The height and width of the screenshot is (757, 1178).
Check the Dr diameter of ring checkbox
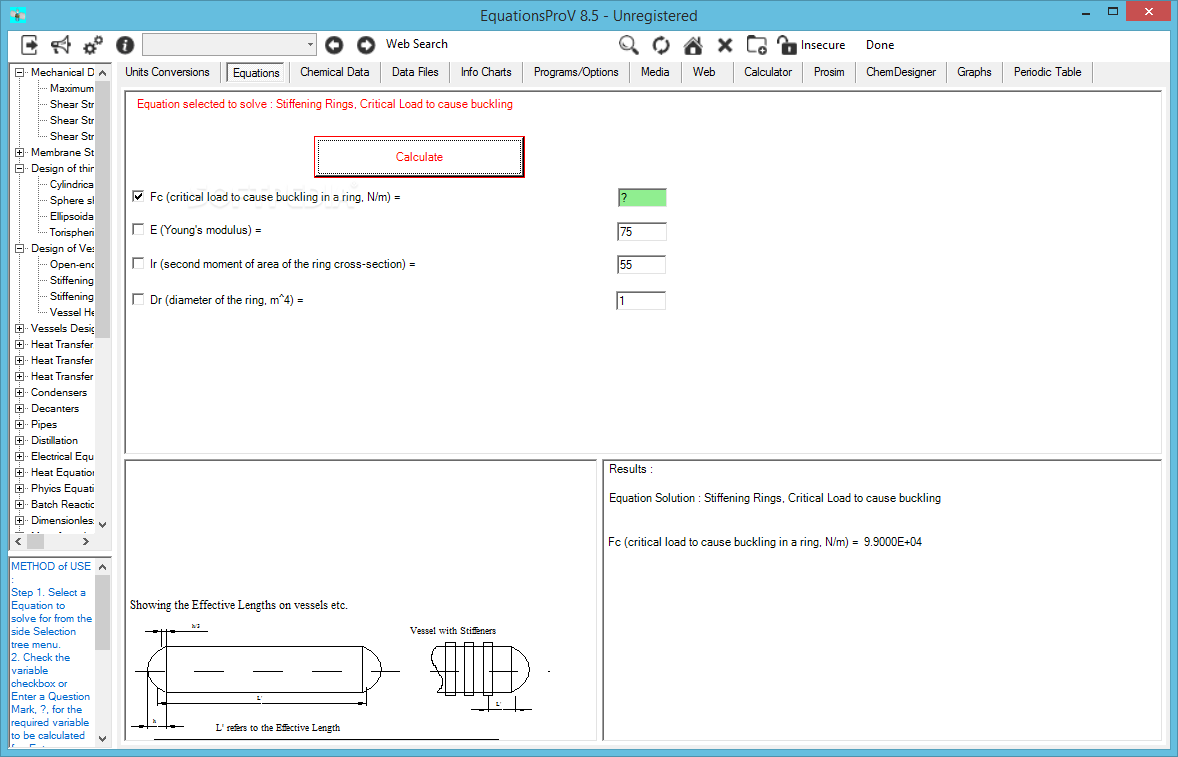tap(137, 299)
